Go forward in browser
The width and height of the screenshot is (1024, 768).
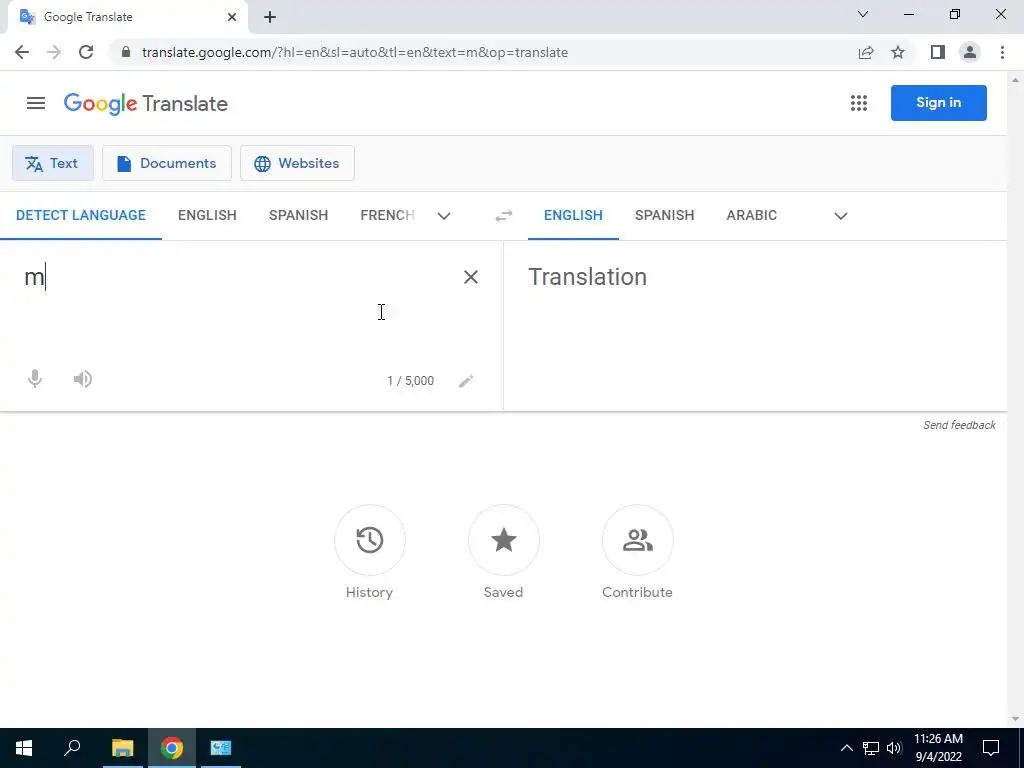pyautogui.click(x=54, y=52)
